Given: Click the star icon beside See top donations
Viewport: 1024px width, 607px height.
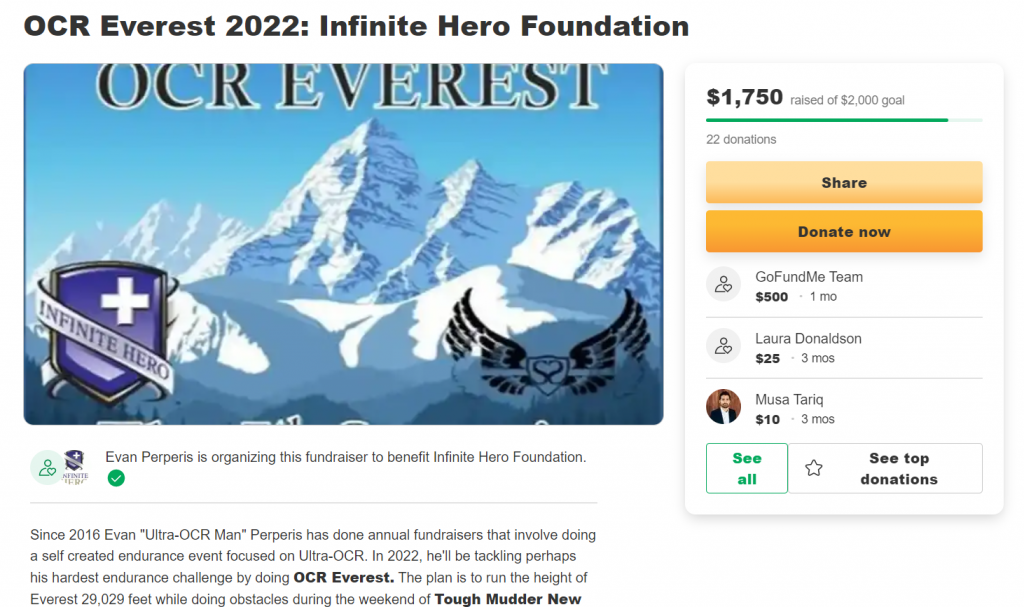Looking at the screenshot, I should [815, 467].
